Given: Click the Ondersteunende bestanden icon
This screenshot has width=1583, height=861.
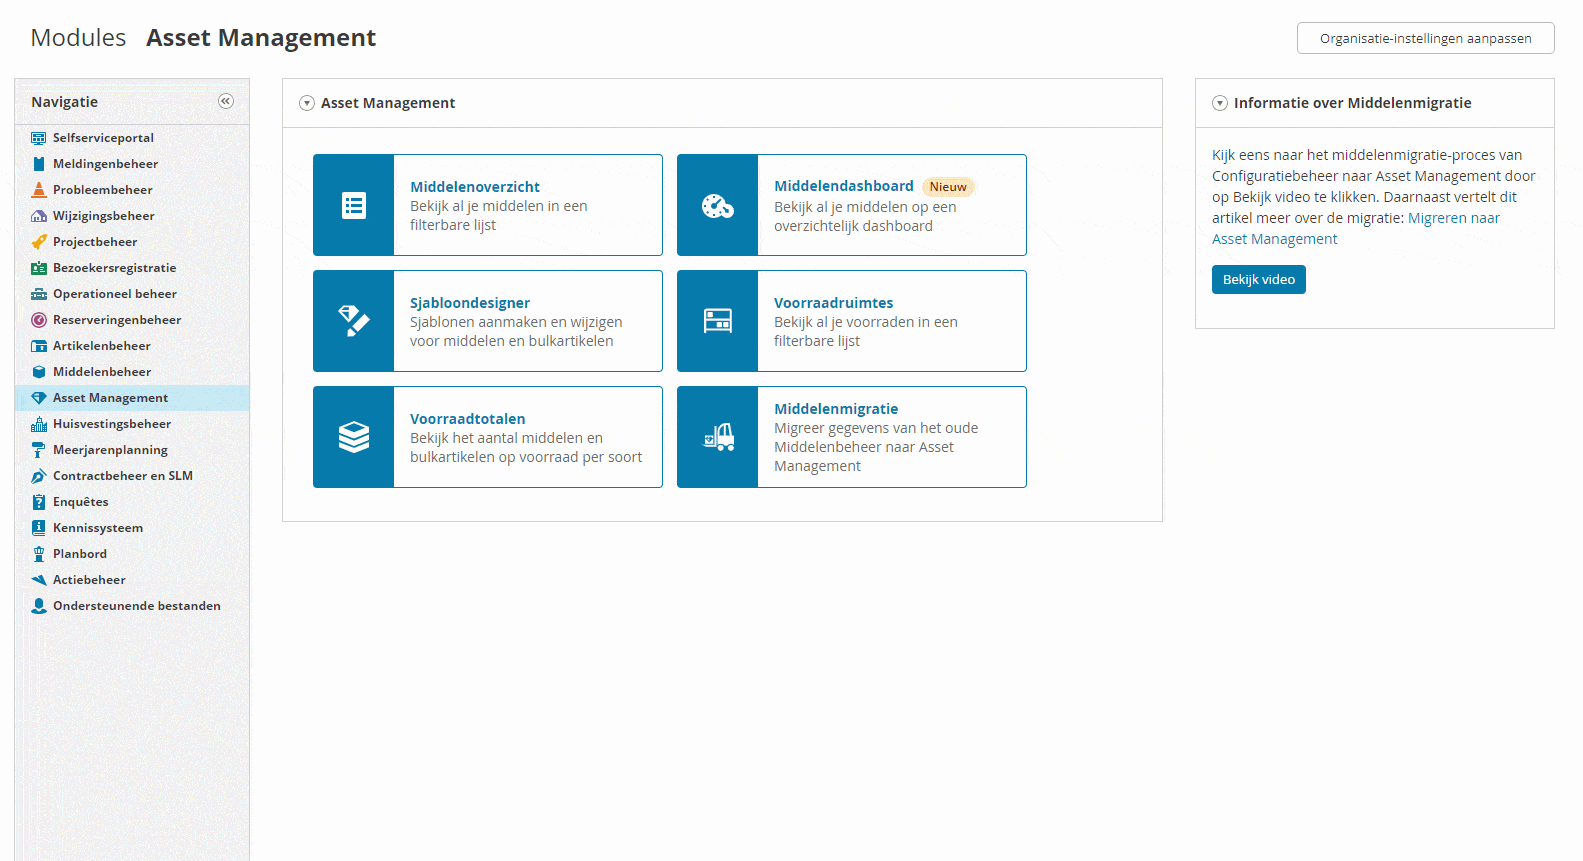Looking at the screenshot, I should tap(39, 606).
